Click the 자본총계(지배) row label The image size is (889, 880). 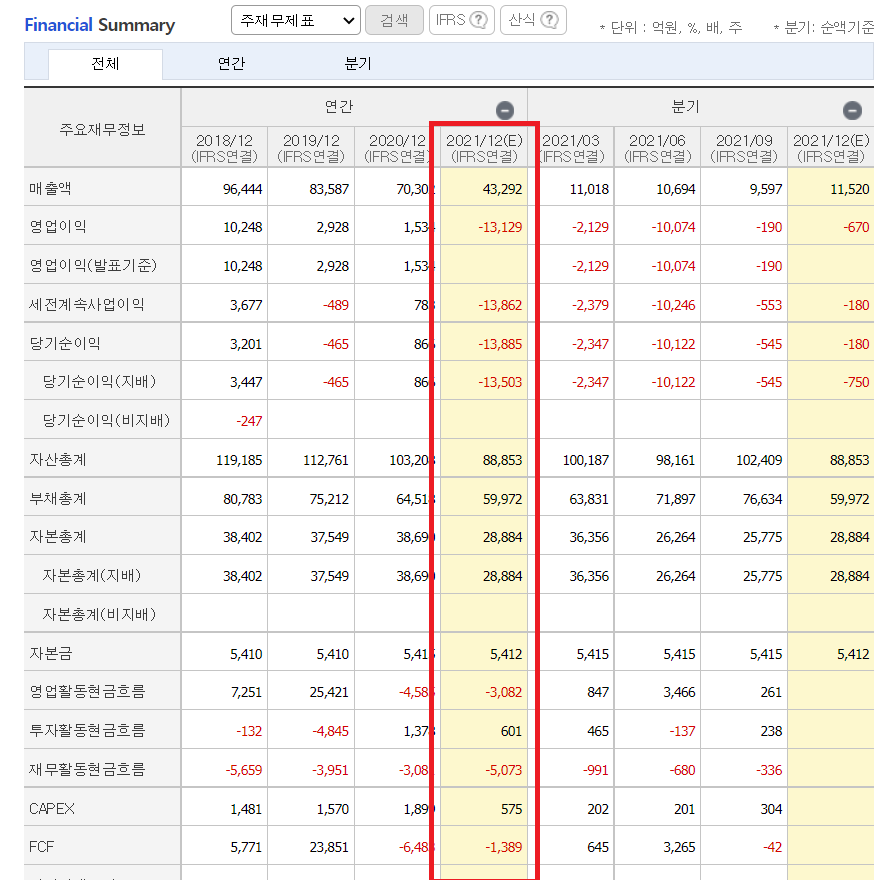click(92, 576)
